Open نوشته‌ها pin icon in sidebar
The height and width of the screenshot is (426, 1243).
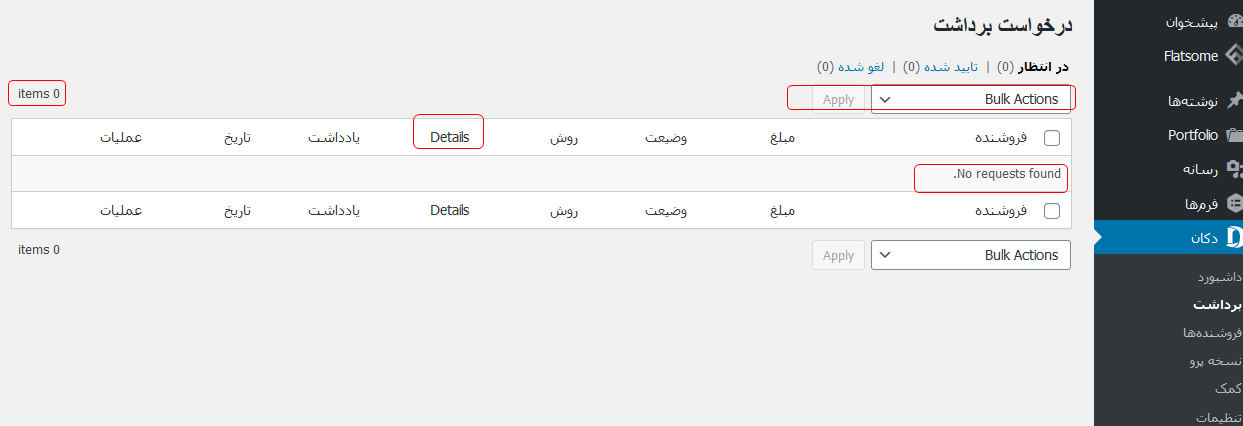click(x=1234, y=100)
